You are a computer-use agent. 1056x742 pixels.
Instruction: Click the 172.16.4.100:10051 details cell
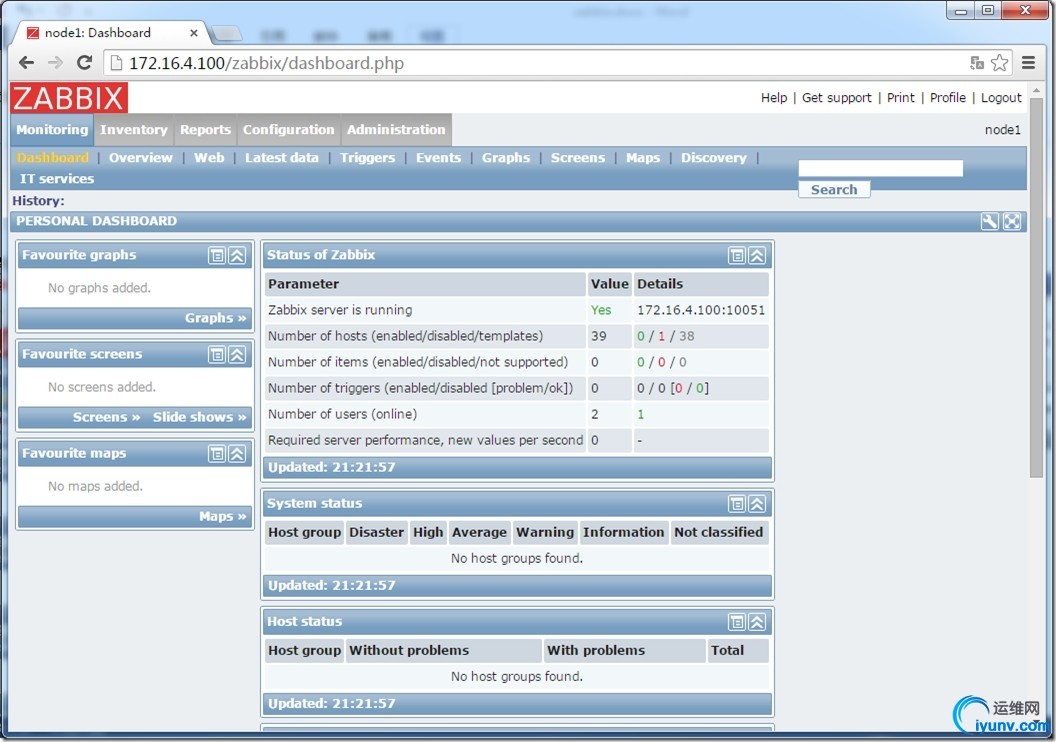click(x=700, y=310)
